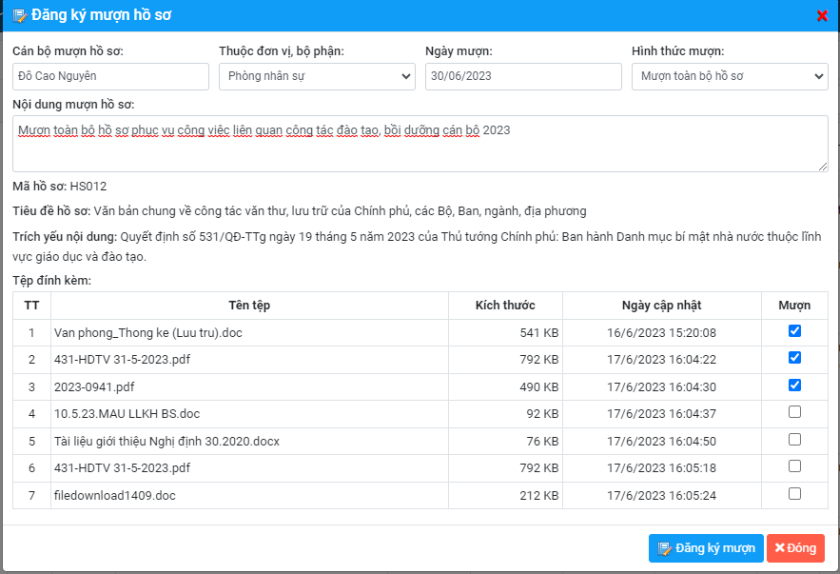Click the Ngày cập nhật column header
The height and width of the screenshot is (574, 840).
(x=661, y=305)
